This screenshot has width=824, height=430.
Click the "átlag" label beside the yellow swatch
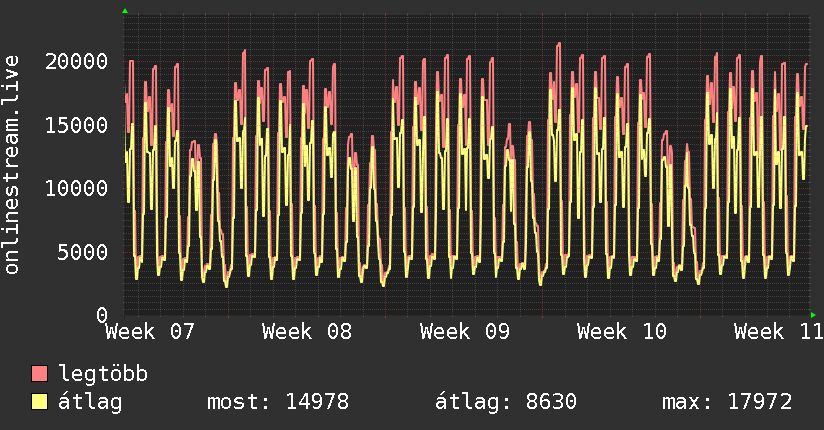click(x=92, y=402)
